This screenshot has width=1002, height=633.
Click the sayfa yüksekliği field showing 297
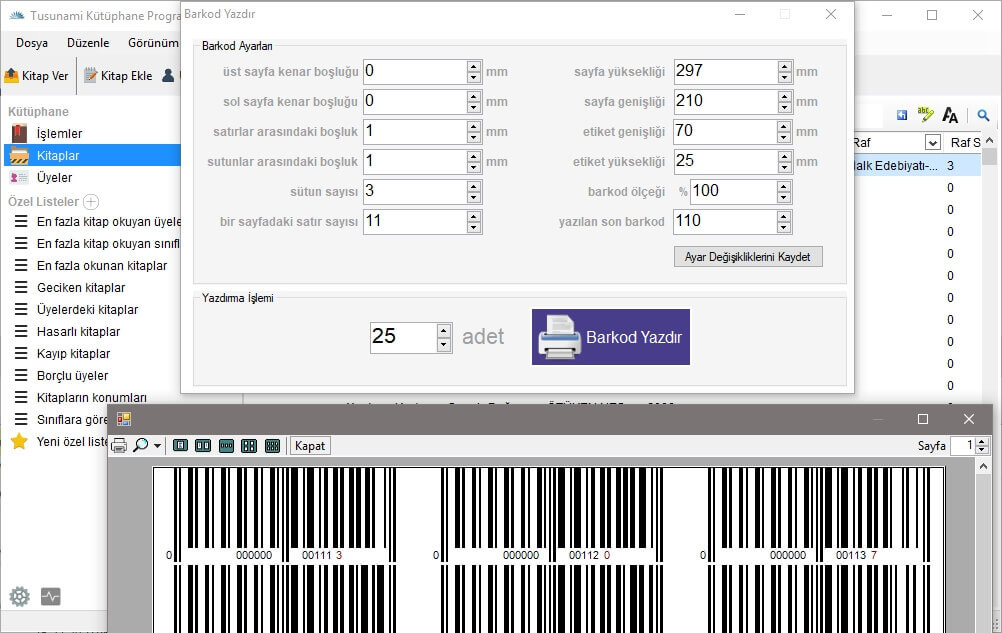coord(726,72)
